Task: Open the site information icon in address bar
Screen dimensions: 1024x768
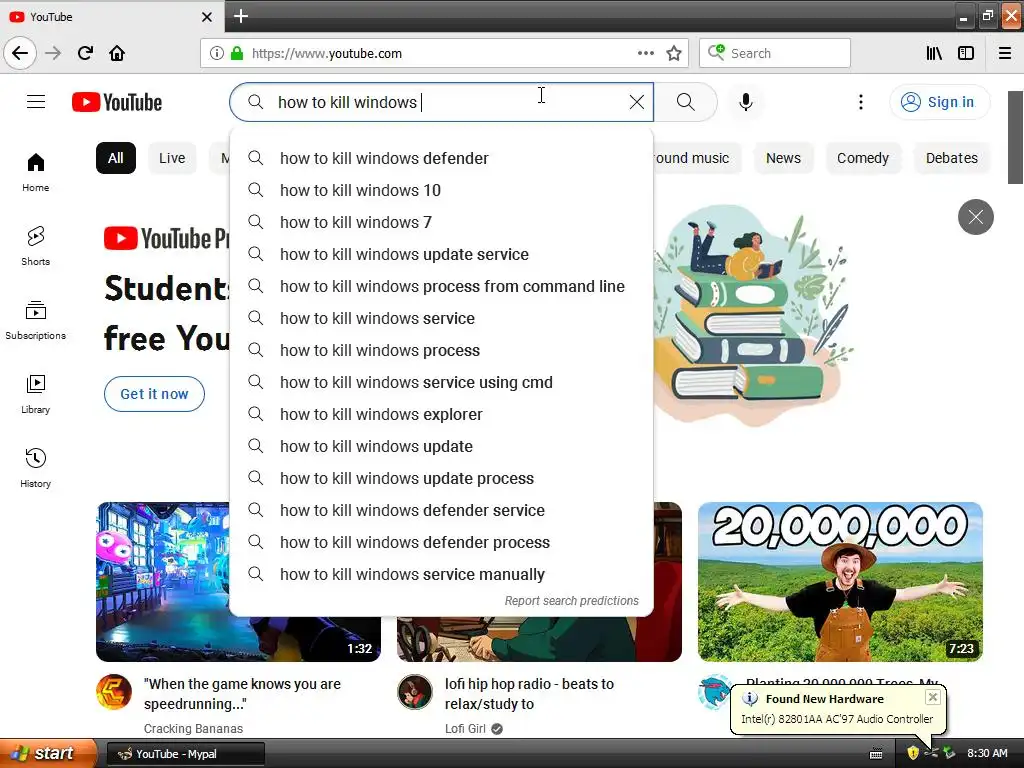Action: click(x=216, y=53)
